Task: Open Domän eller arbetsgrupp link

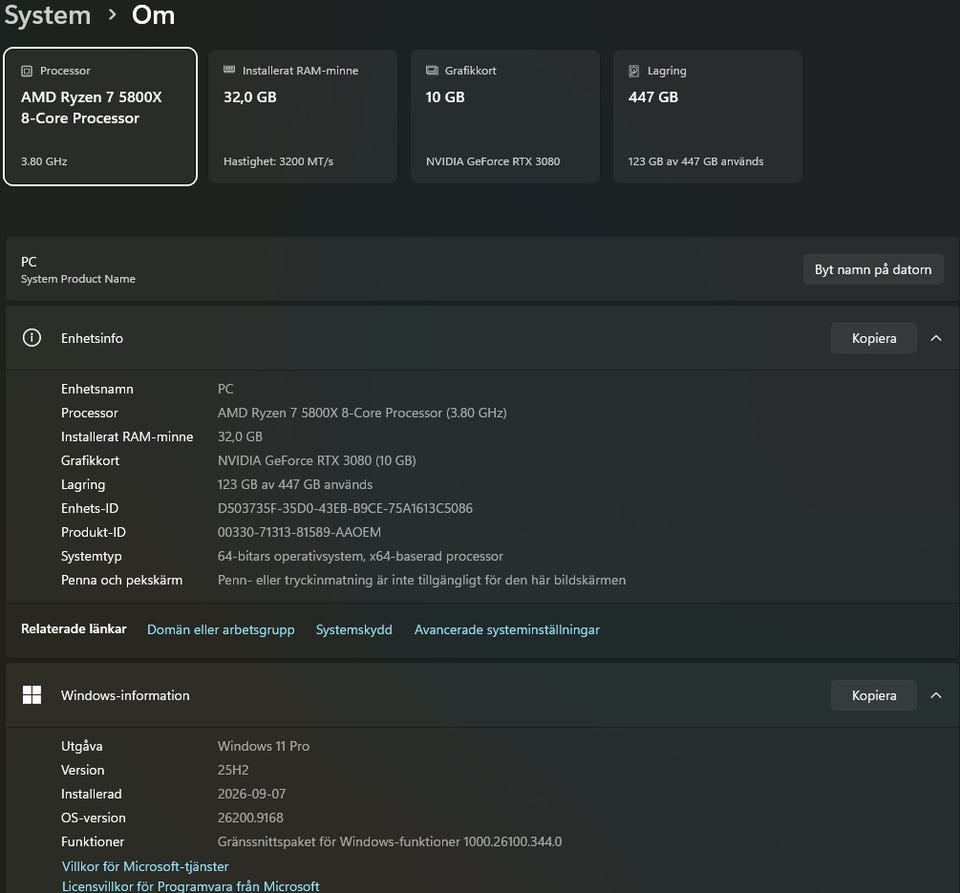Action: [220, 629]
